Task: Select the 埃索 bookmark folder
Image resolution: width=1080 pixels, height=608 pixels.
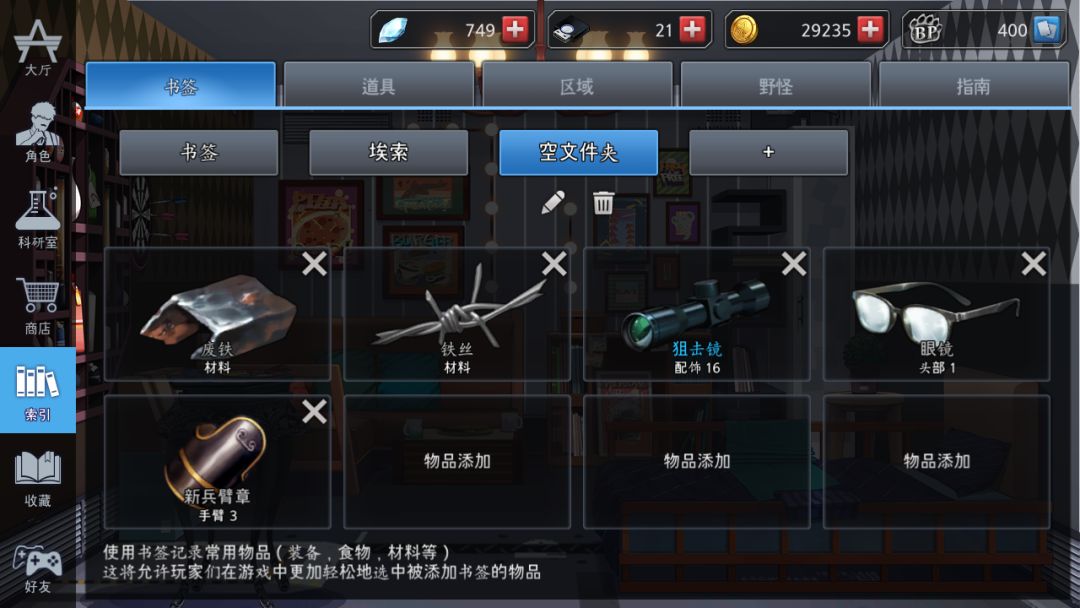Action: point(388,152)
